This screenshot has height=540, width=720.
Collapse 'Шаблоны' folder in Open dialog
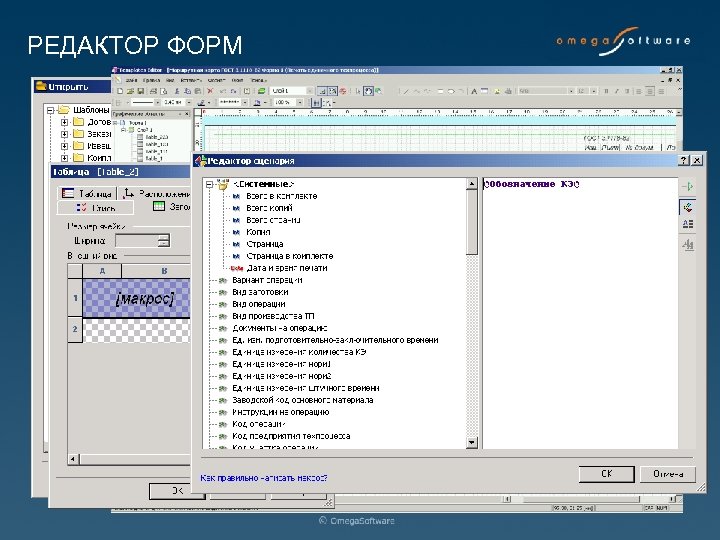click(51, 110)
